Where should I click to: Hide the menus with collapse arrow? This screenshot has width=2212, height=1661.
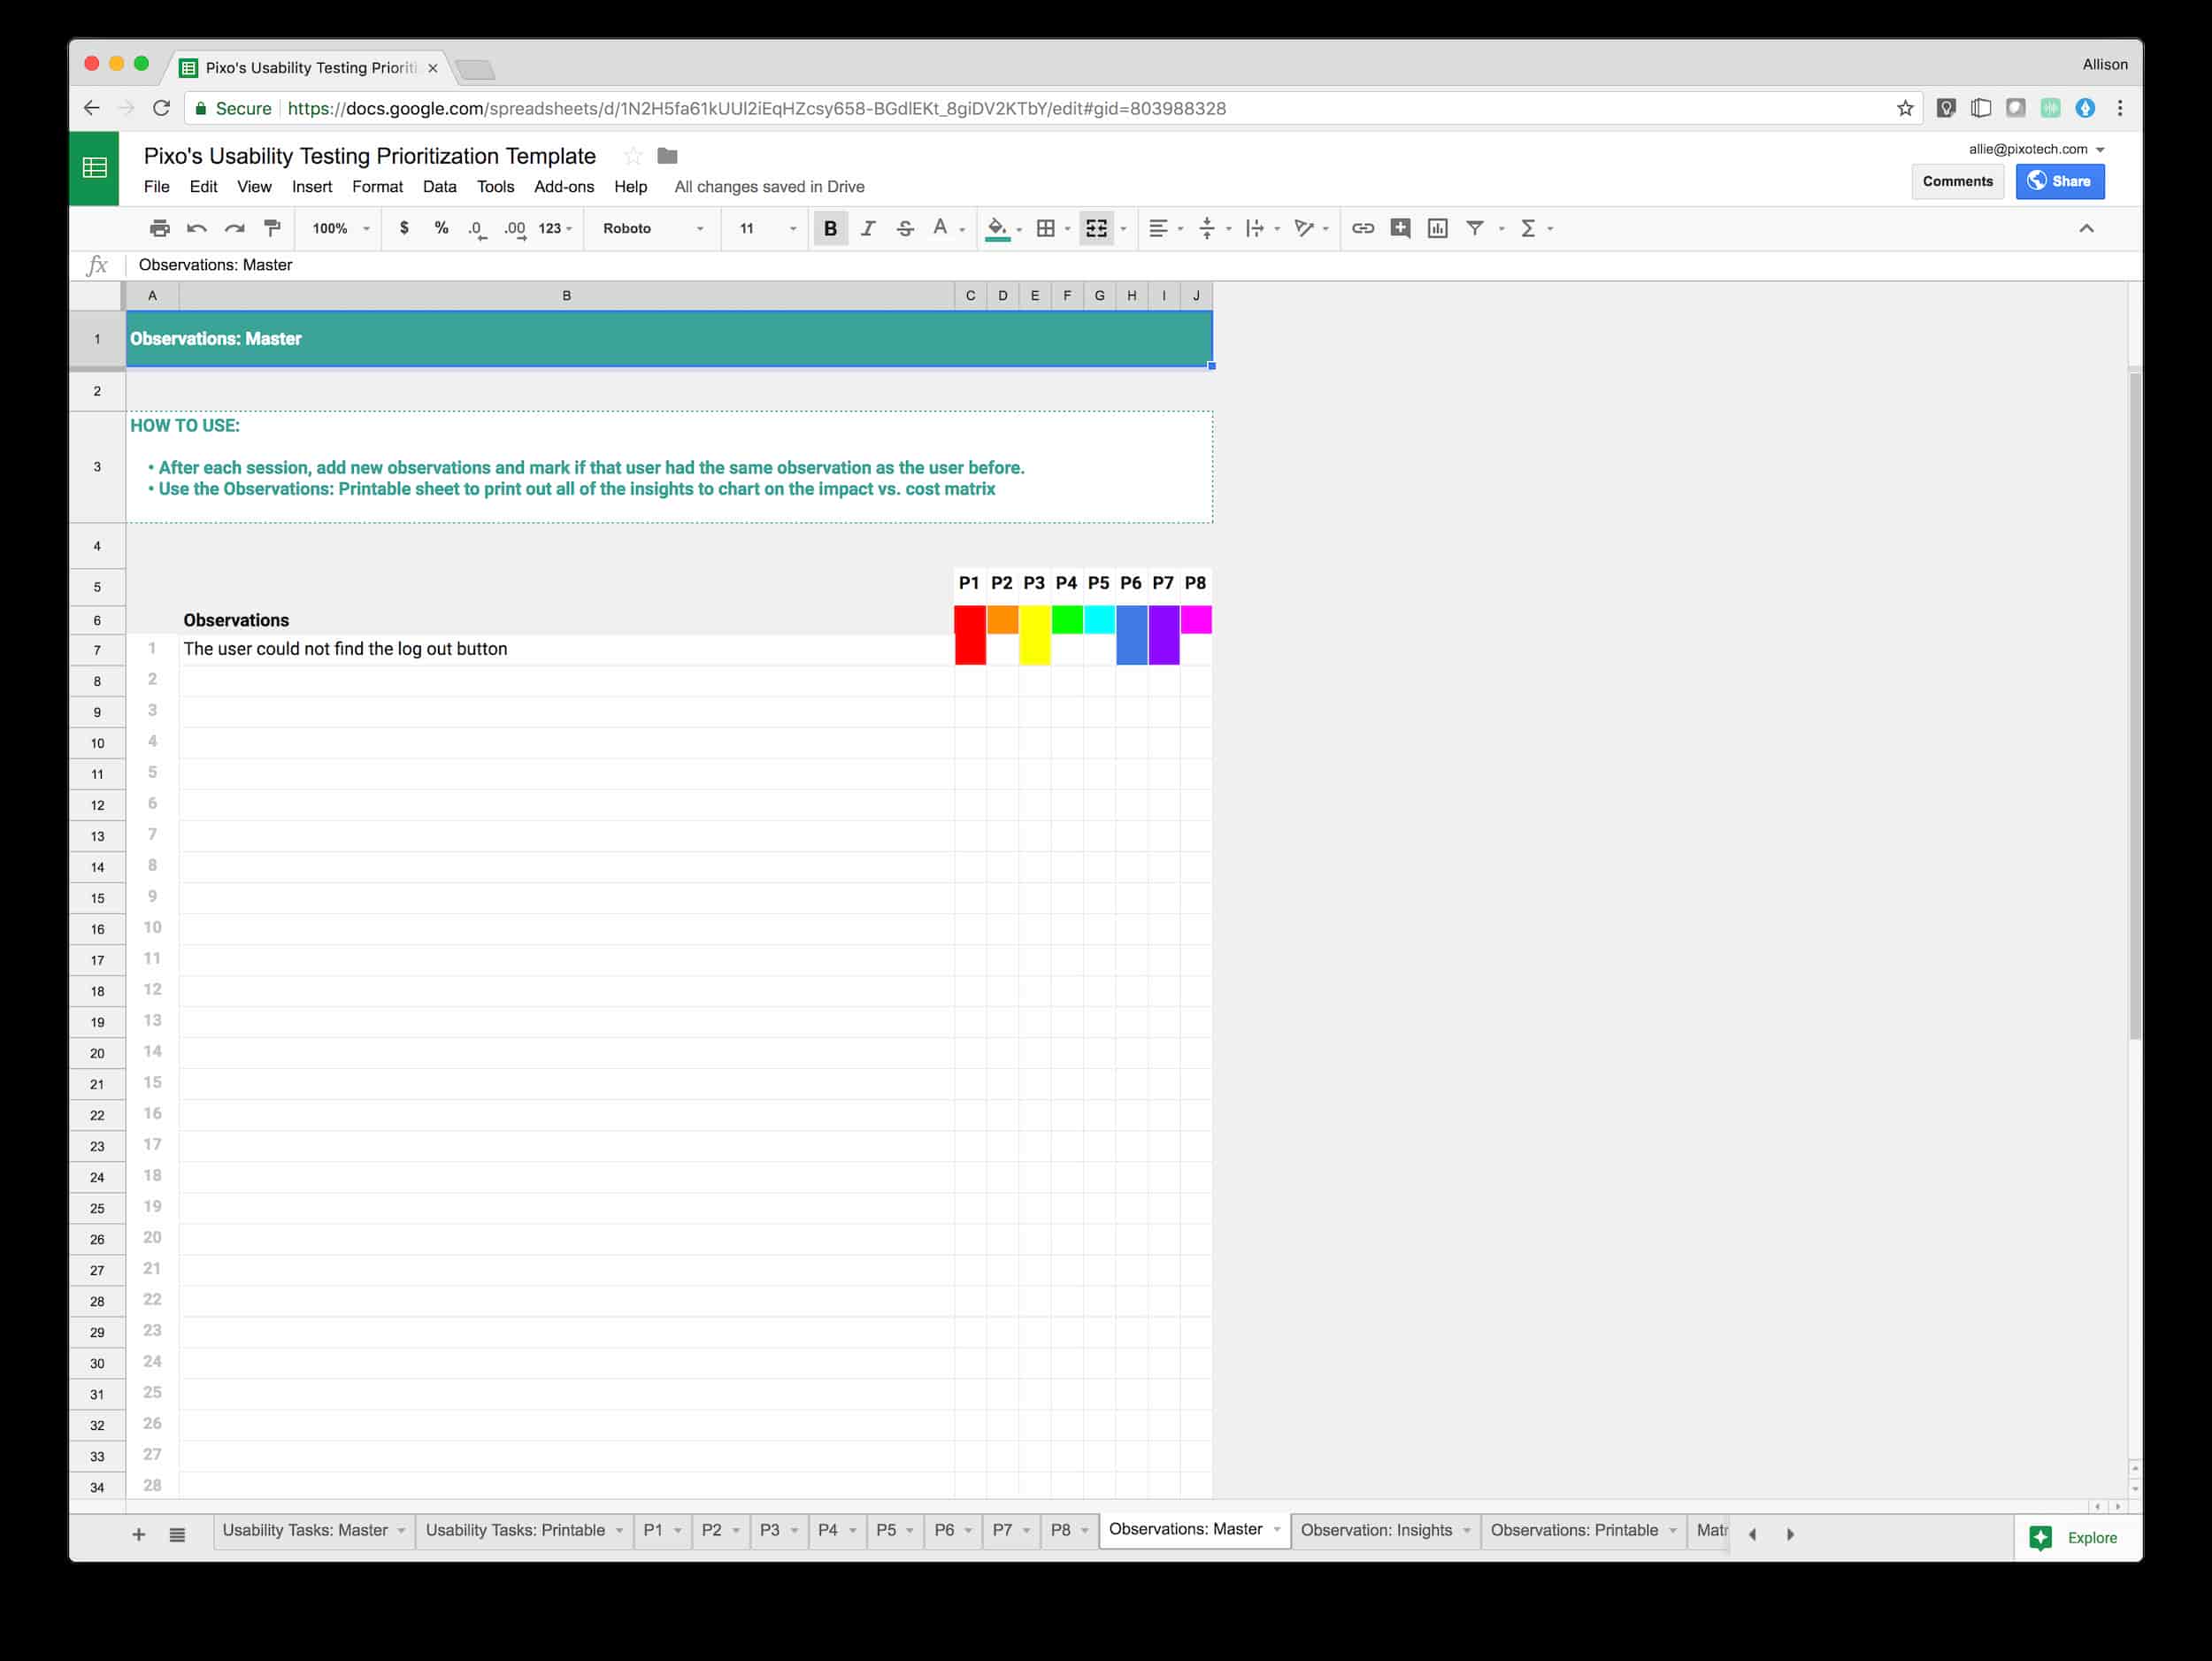coord(2086,228)
